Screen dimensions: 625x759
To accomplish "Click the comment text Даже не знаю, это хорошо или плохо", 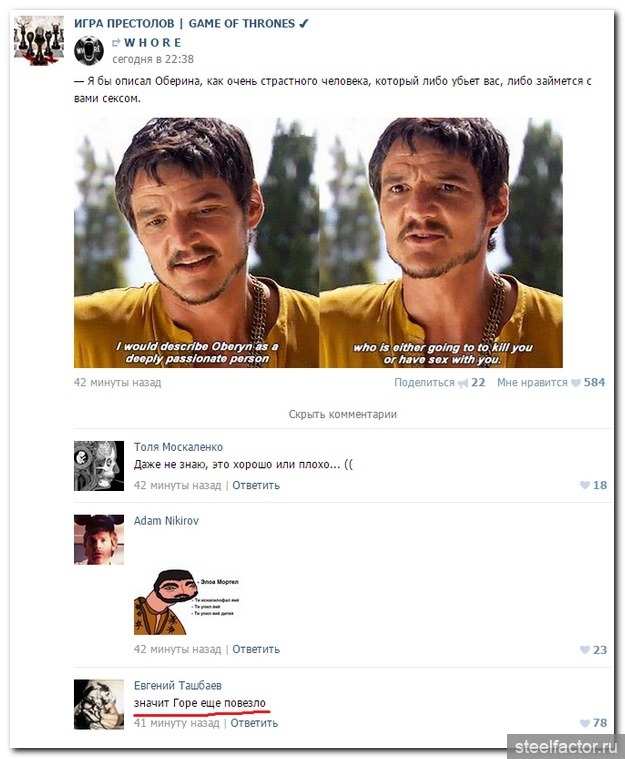I will tap(243, 465).
